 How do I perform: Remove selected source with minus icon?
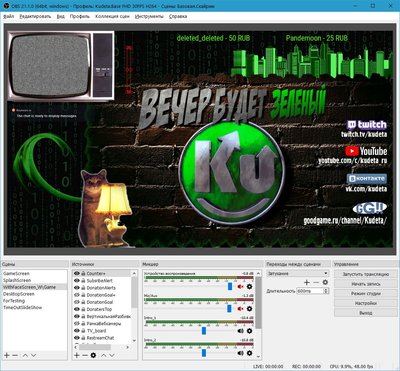pyautogui.click(x=85, y=355)
